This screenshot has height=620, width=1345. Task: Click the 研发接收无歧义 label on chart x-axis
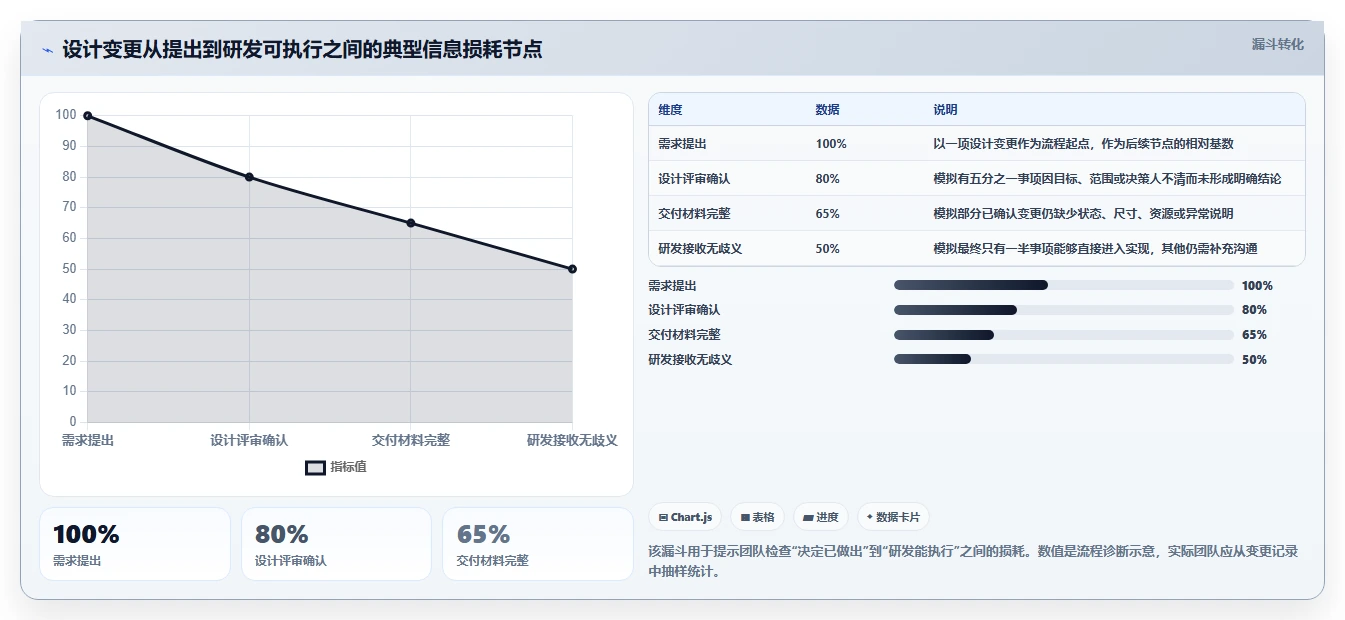(572, 441)
